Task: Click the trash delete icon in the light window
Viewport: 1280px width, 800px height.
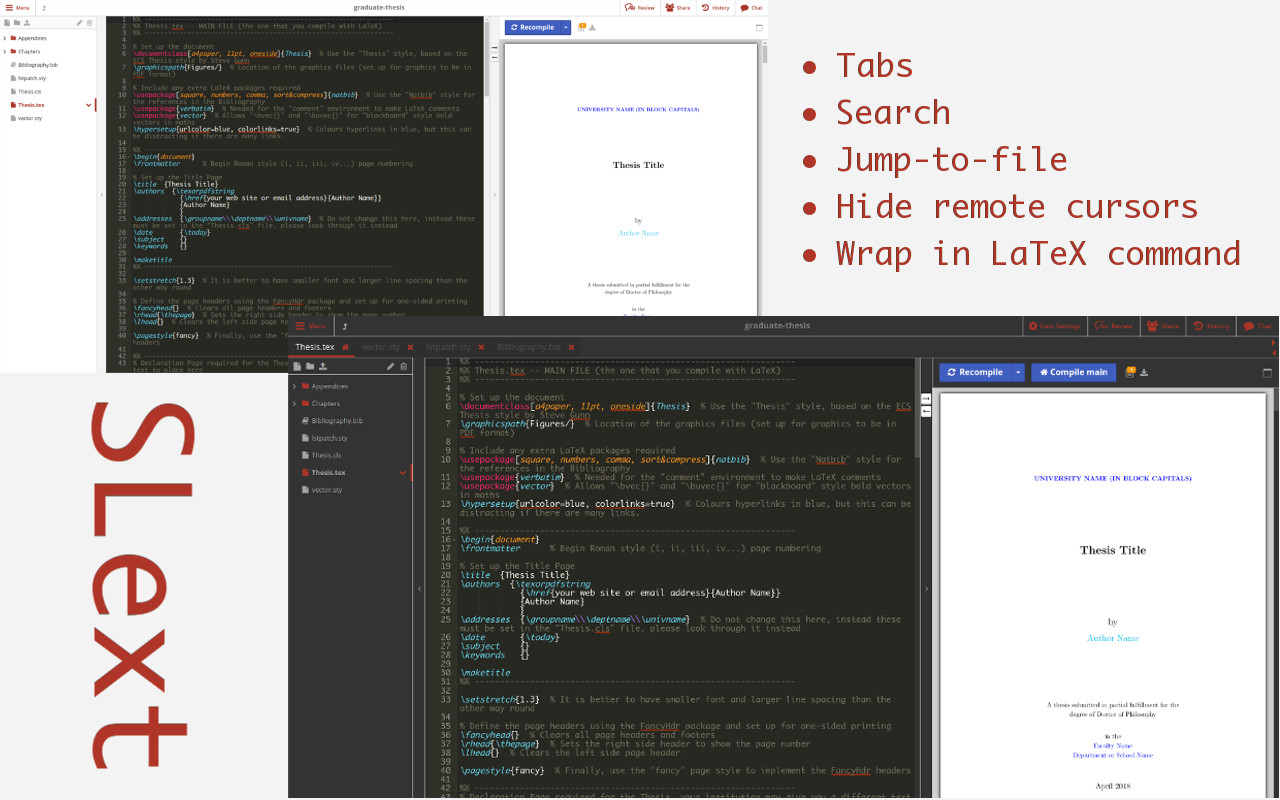Action: [89, 22]
